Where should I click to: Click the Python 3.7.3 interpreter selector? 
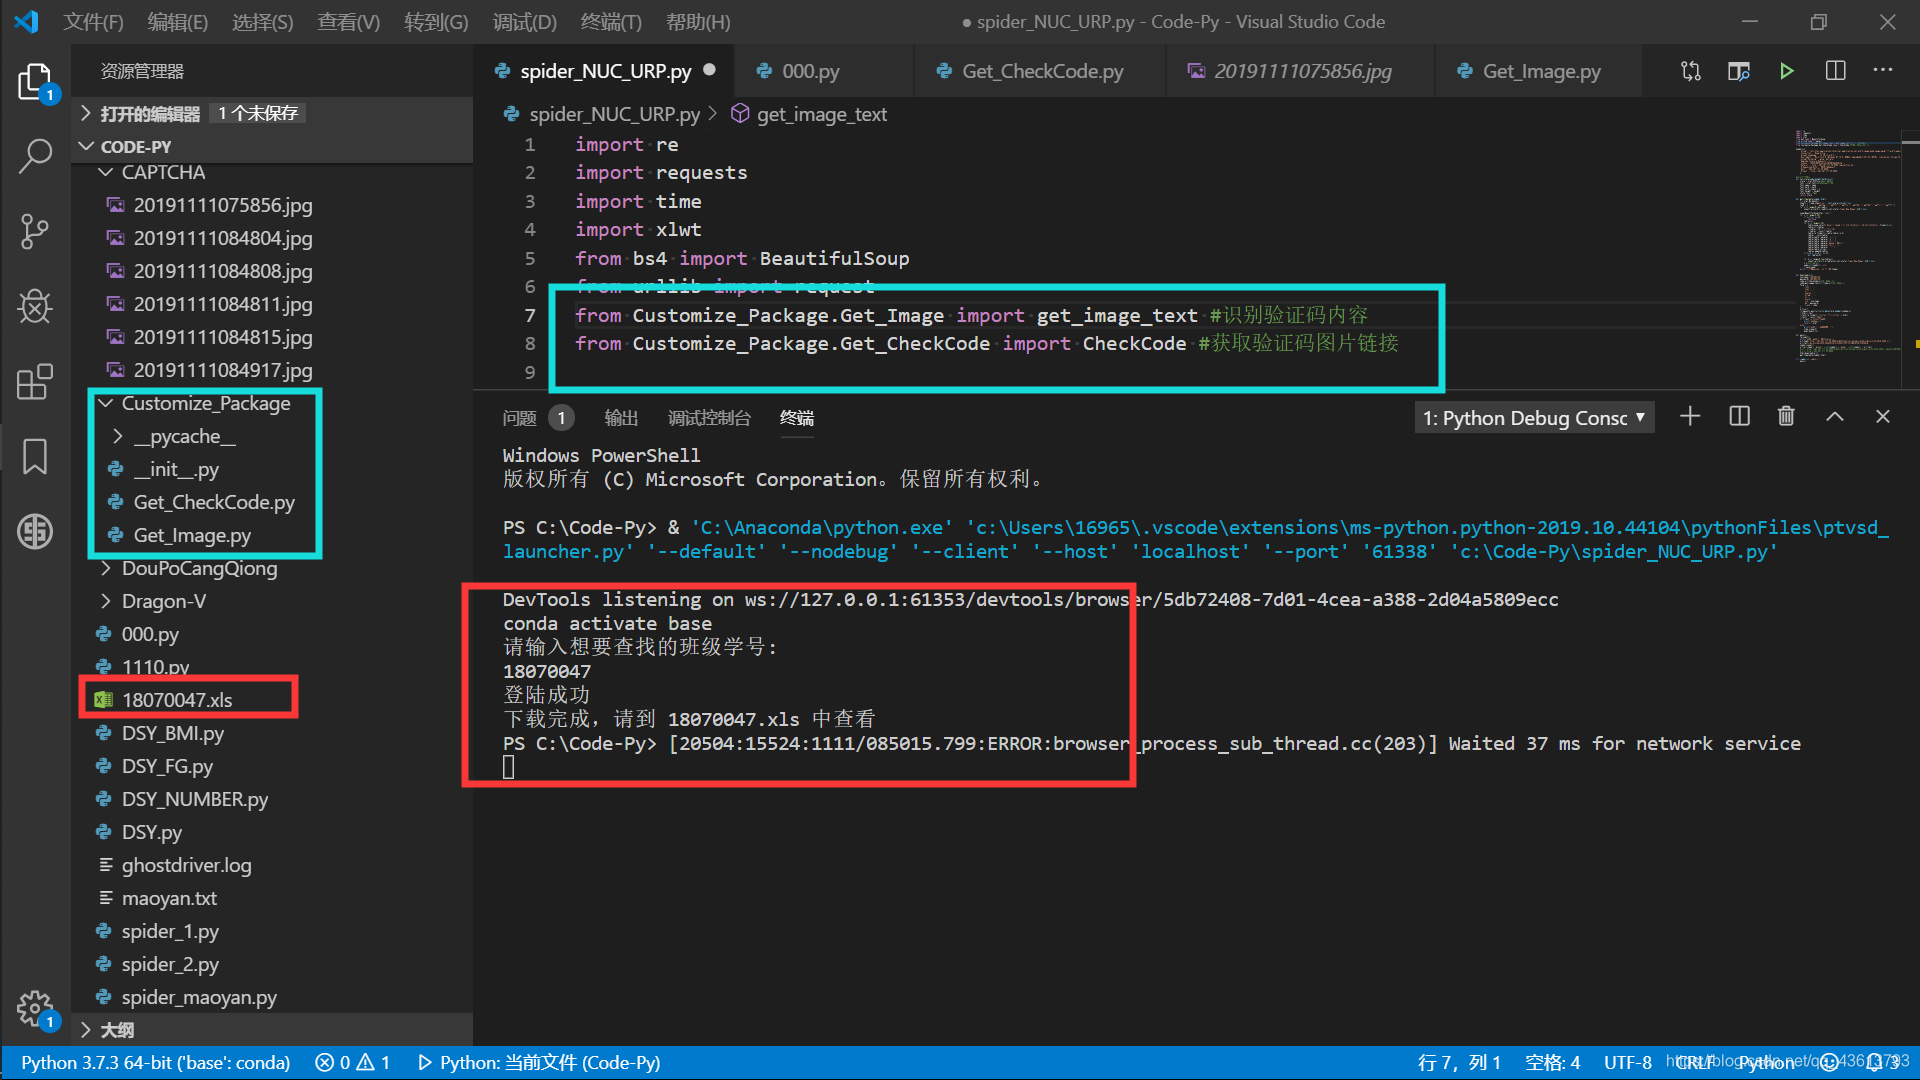[155, 1062]
